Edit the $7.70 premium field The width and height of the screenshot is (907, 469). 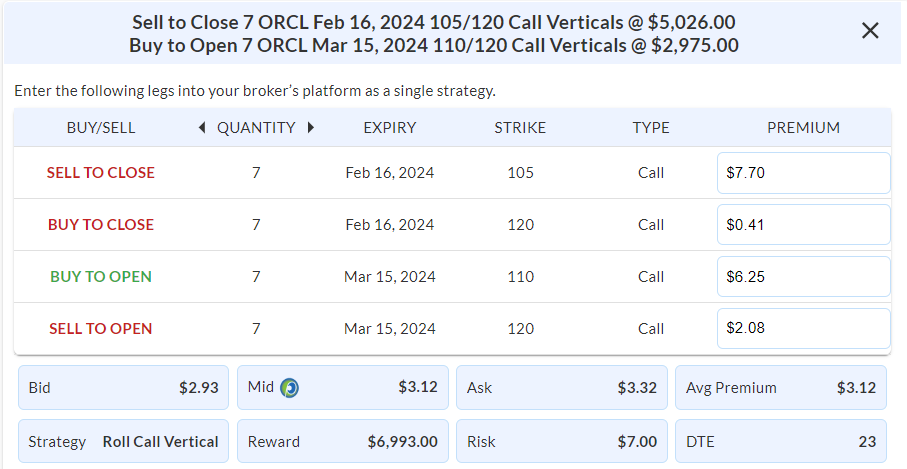pyautogui.click(x=803, y=173)
